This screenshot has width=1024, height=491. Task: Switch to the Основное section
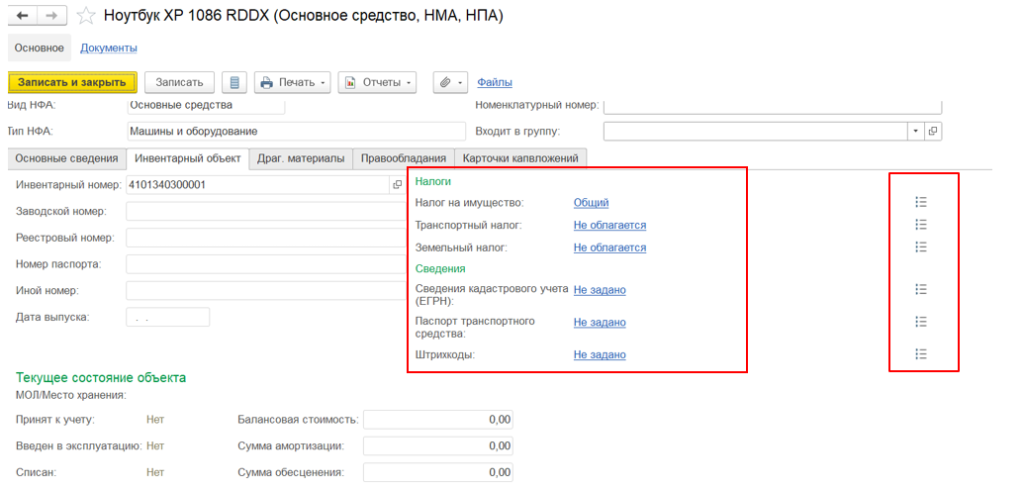39,48
